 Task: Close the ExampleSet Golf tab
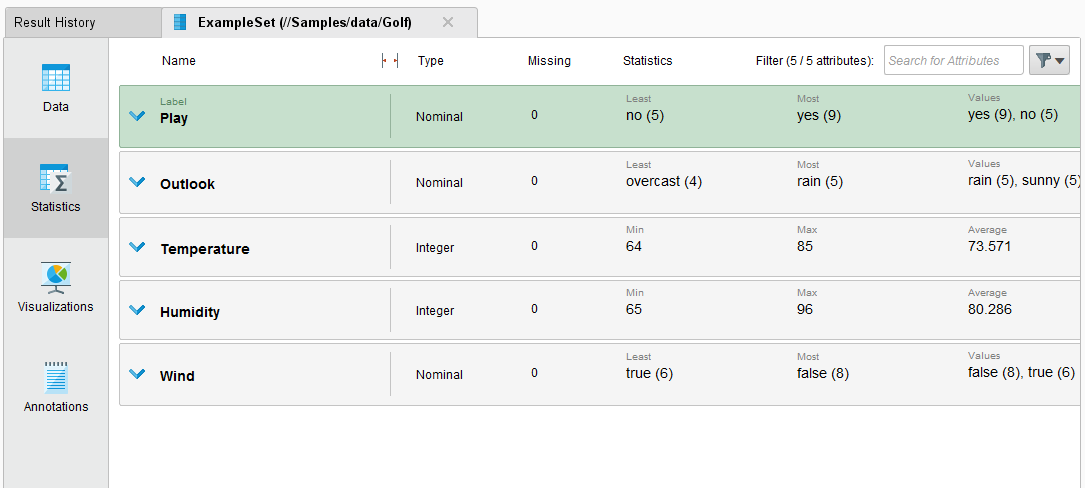click(x=447, y=22)
